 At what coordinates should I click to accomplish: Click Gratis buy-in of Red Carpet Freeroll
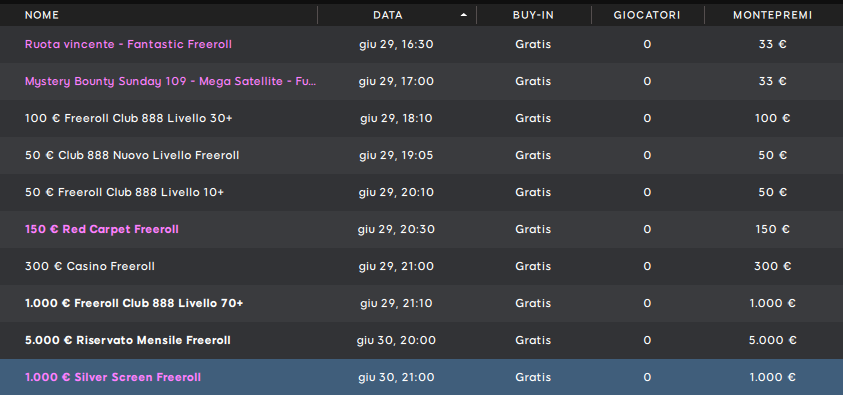[533, 229]
